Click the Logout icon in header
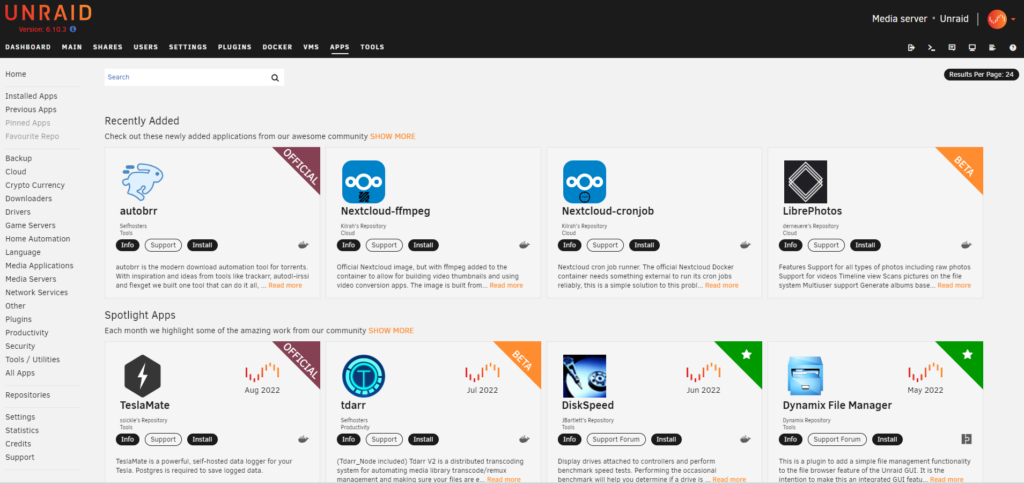 click(912, 47)
